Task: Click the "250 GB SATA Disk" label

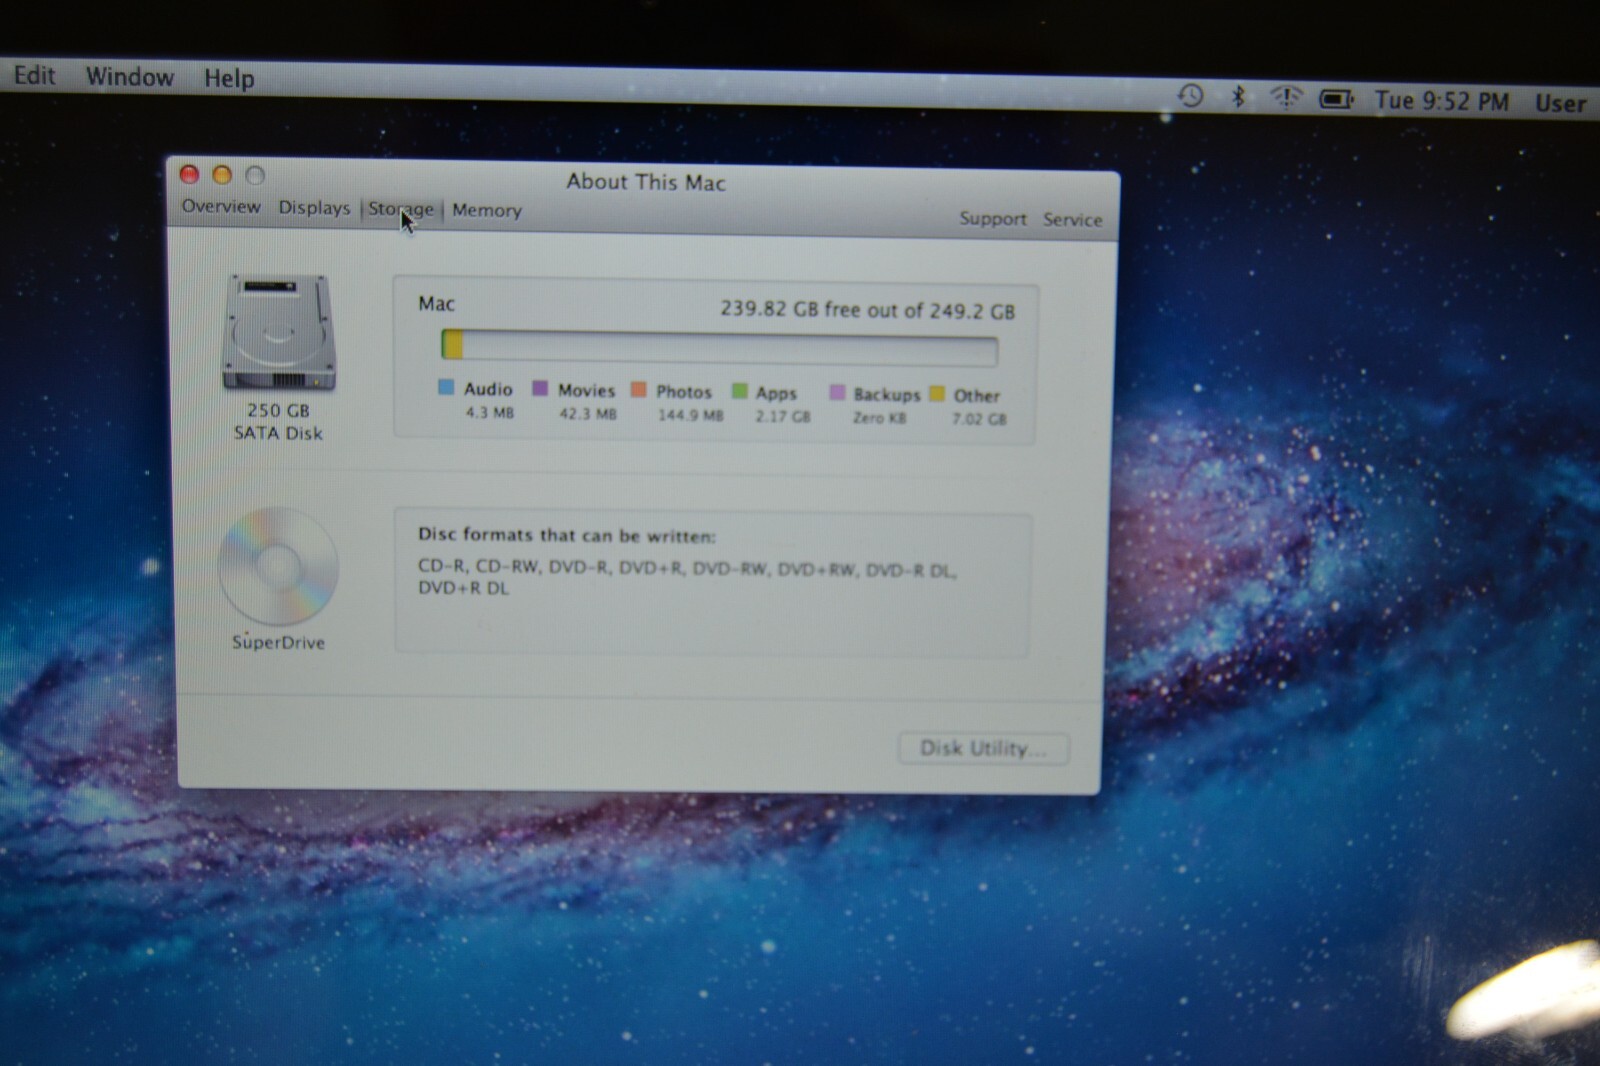Action: (278, 421)
